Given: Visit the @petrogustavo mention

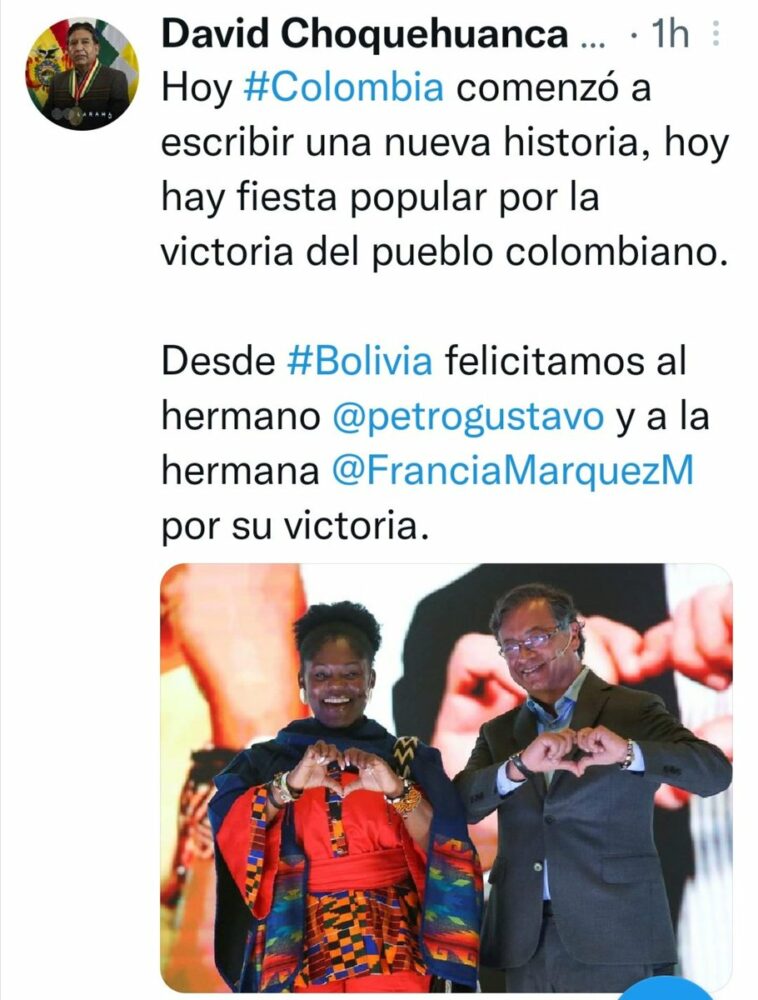Looking at the screenshot, I should (468, 416).
